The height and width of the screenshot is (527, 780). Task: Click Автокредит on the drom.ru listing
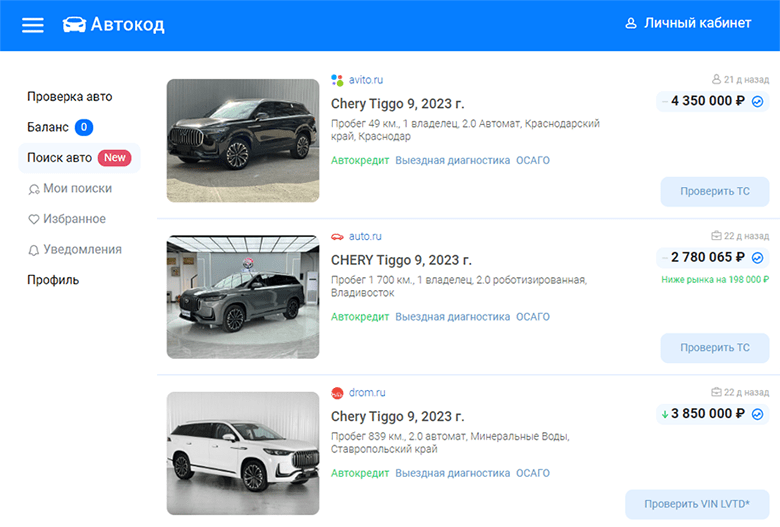[x=360, y=473]
